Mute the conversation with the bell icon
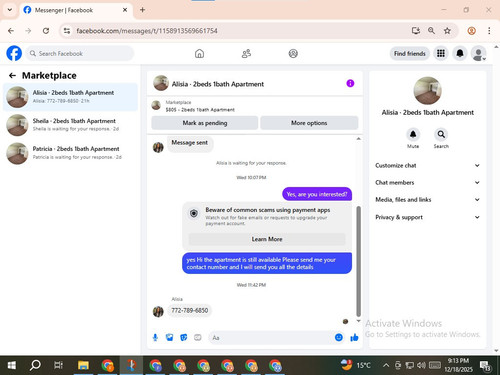Image resolution: width=500 pixels, height=375 pixels. 413,134
